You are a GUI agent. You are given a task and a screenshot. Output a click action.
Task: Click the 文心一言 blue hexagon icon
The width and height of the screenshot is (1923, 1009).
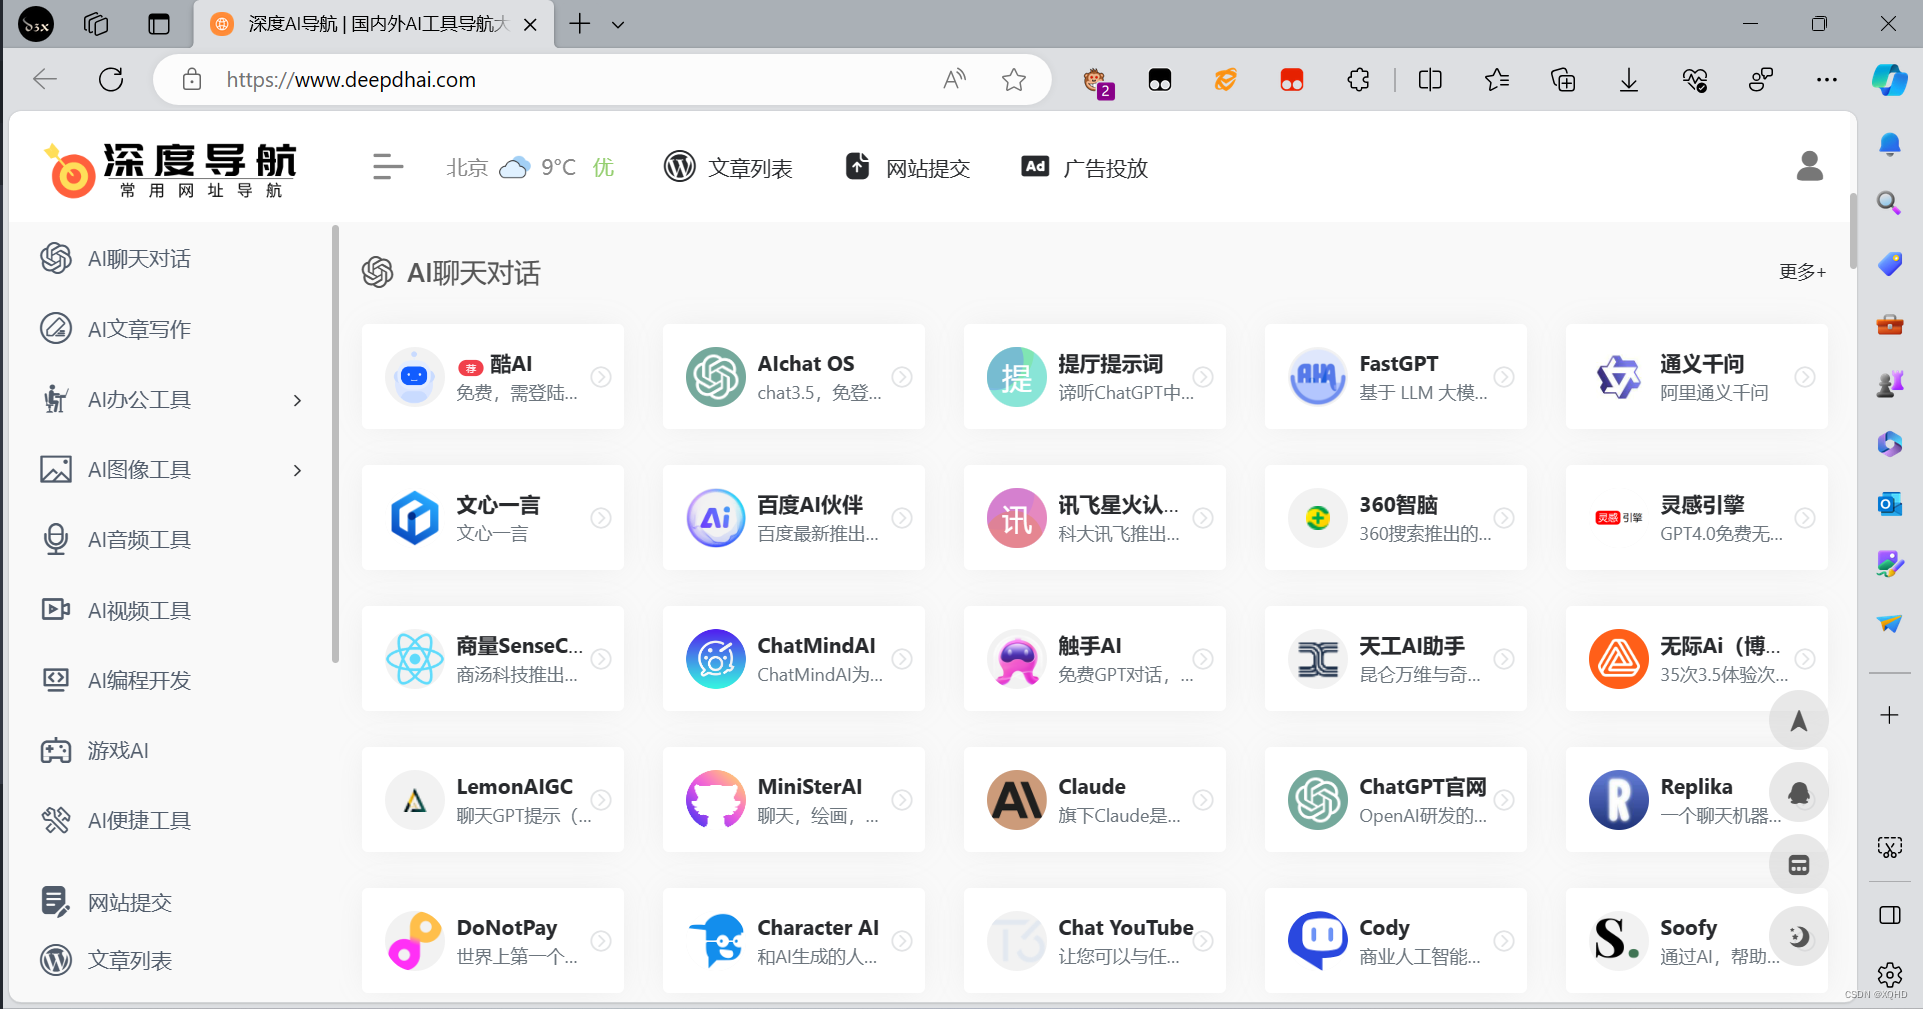coord(414,518)
